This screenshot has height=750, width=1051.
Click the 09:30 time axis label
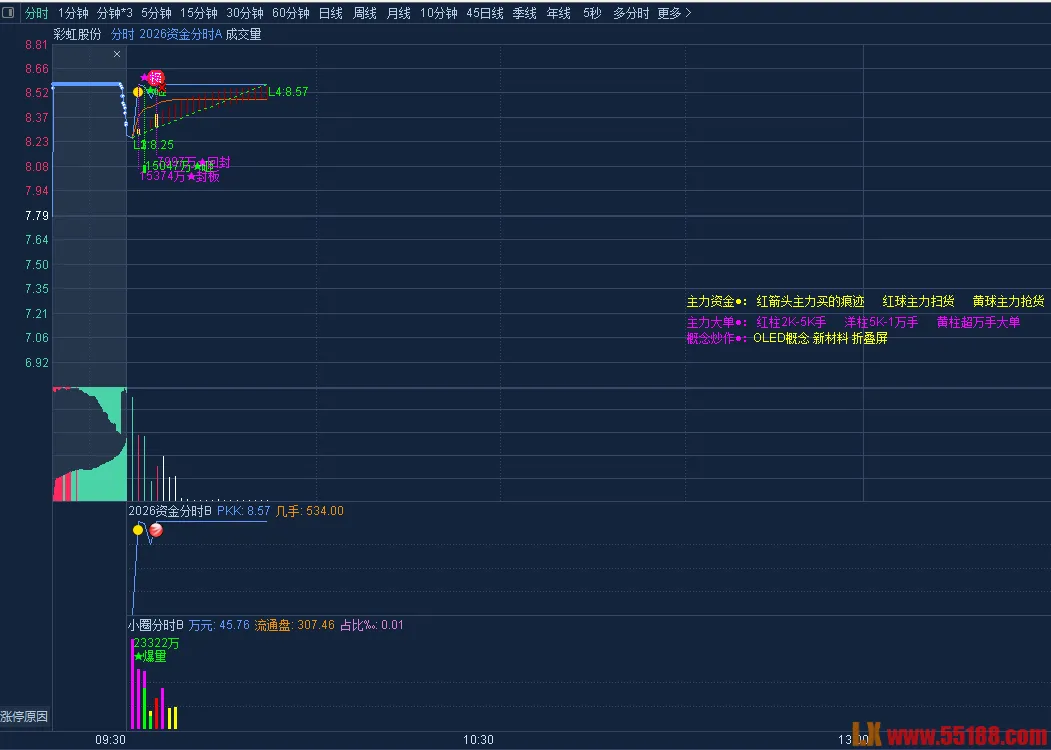coord(110,740)
